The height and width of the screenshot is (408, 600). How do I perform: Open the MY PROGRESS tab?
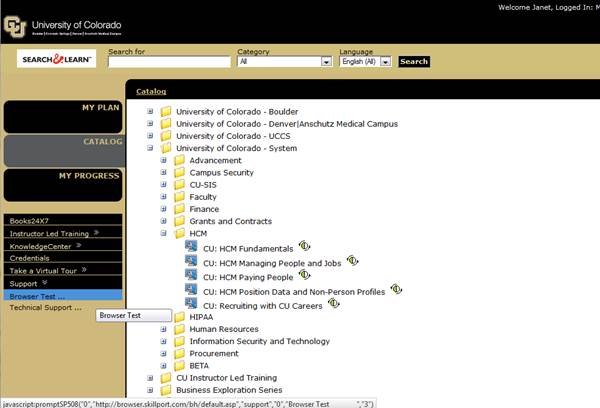(x=63, y=185)
